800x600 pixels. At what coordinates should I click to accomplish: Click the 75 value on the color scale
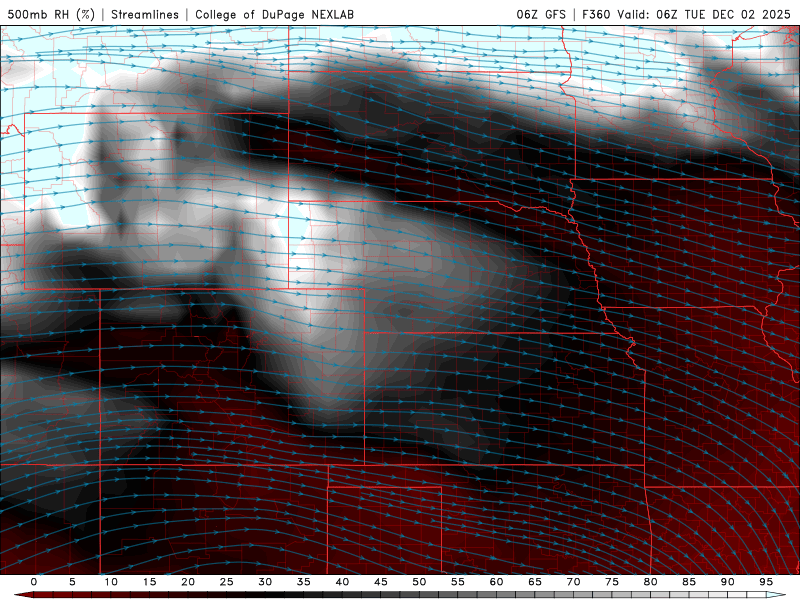[x=612, y=582]
